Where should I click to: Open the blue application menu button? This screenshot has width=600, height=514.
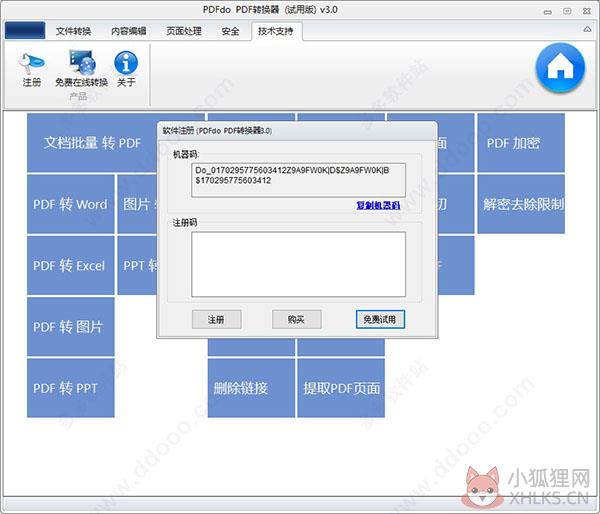click(25, 30)
